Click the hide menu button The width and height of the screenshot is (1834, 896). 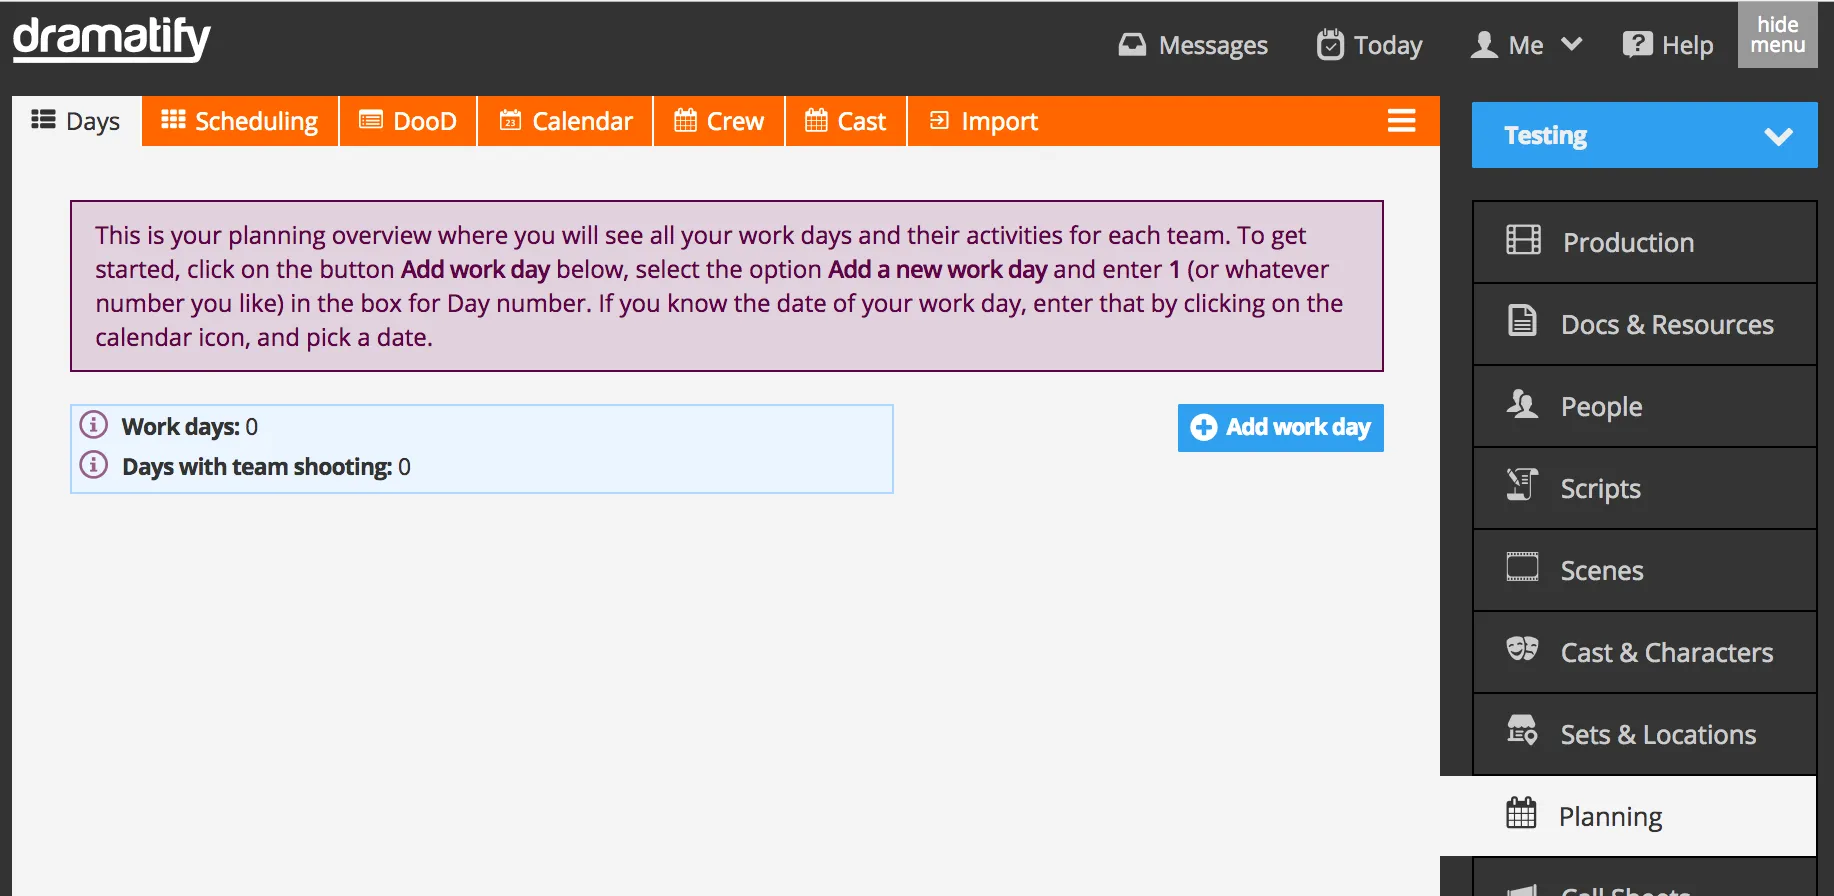1778,35
